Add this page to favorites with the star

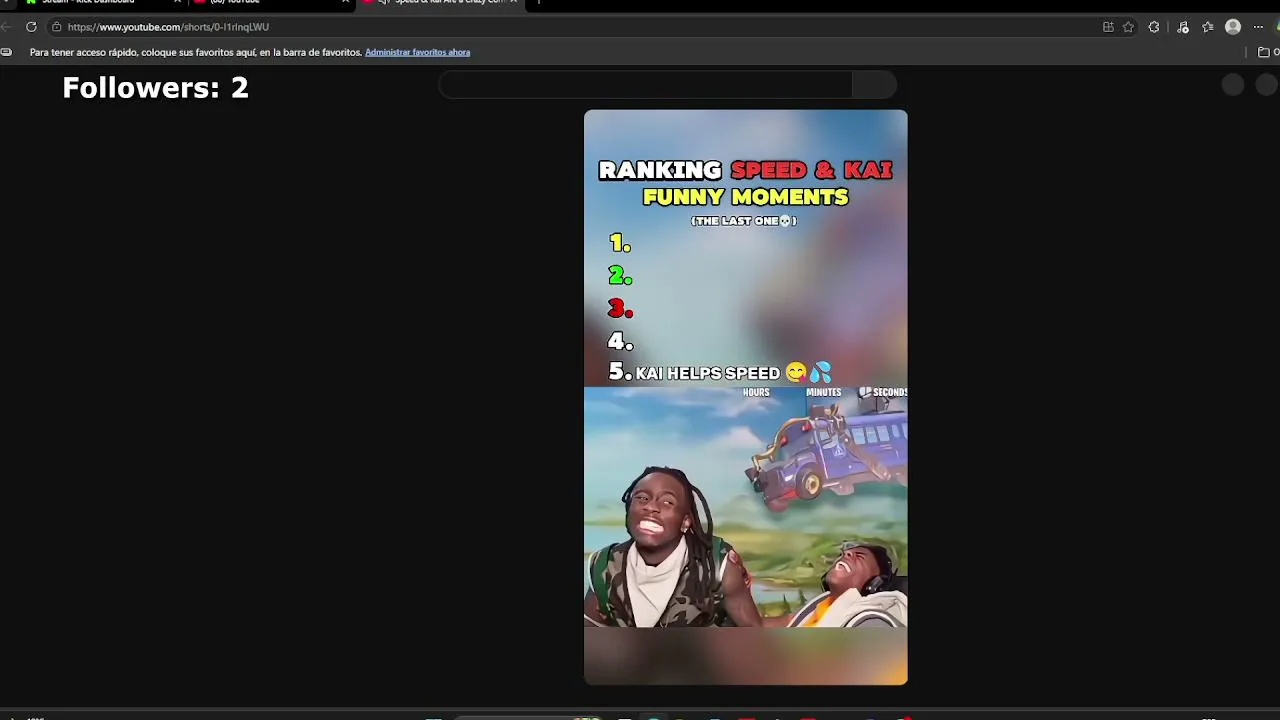point(1129,27)
